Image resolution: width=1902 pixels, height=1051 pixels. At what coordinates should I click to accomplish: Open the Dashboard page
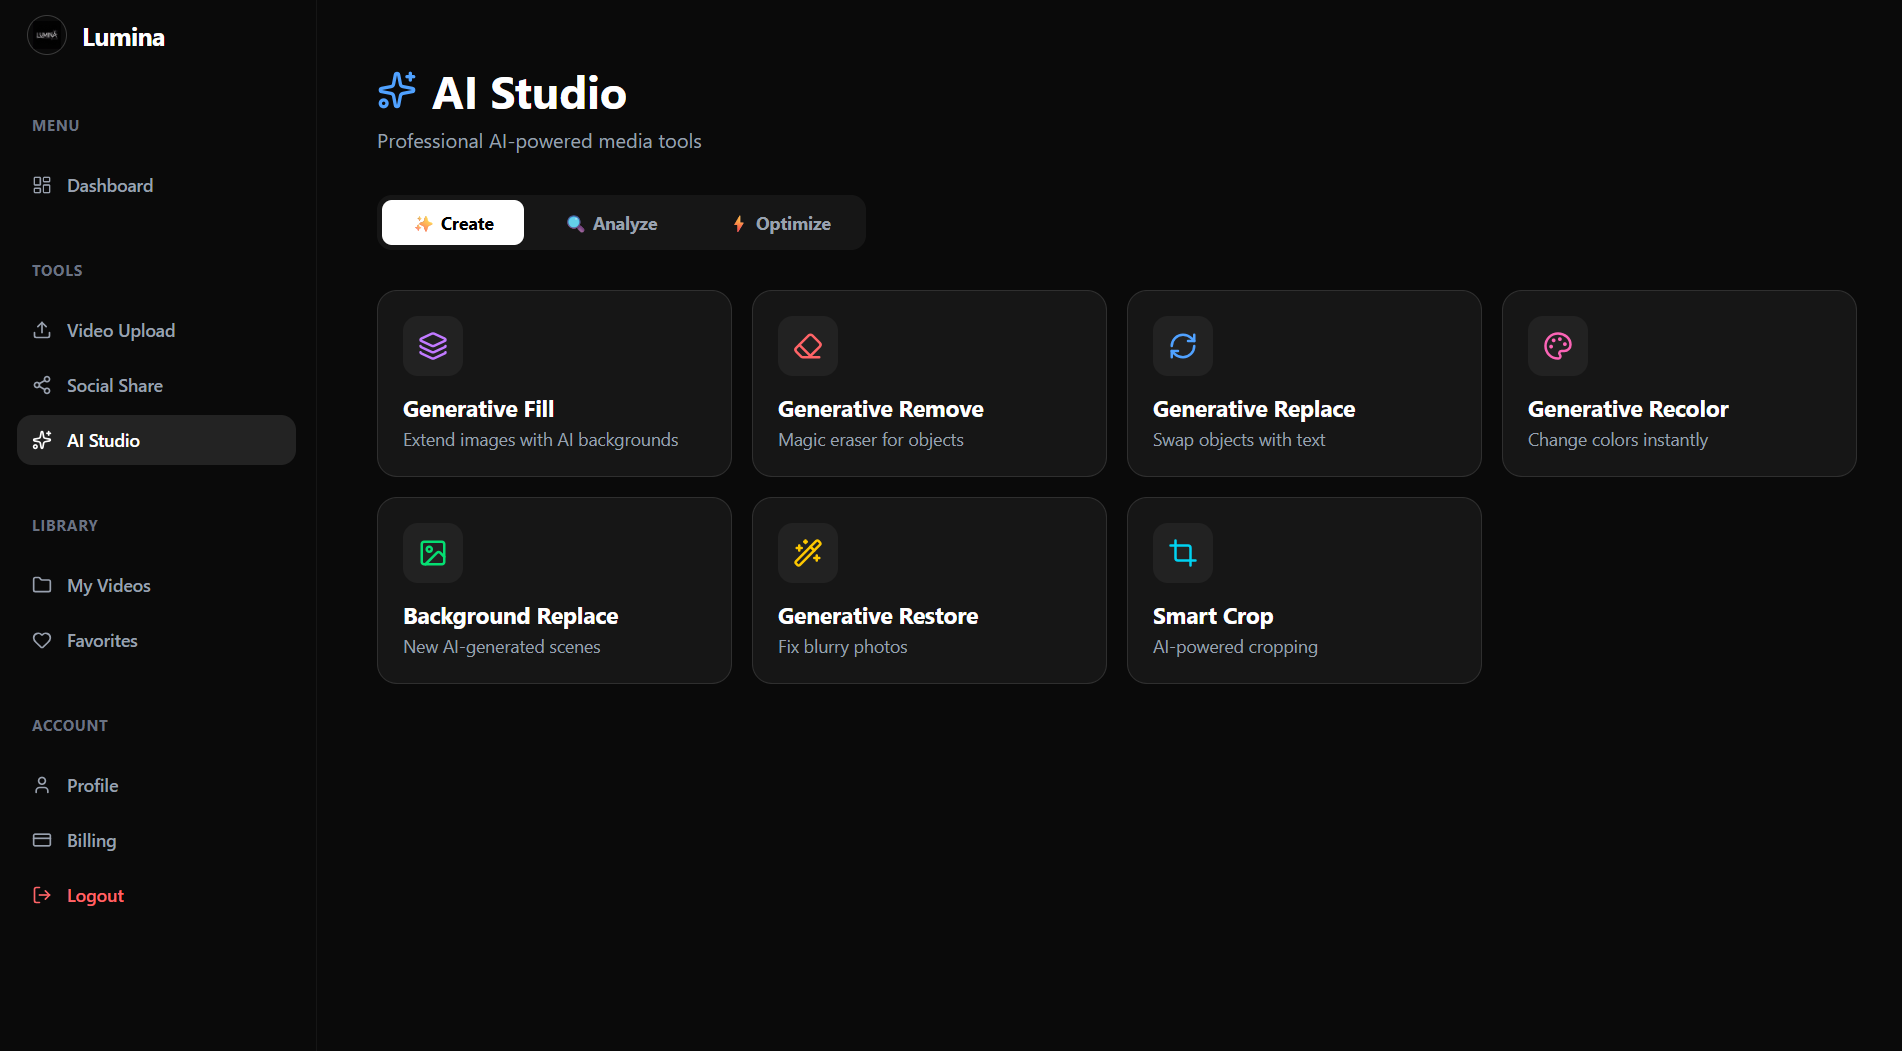[x=110, y=185]
